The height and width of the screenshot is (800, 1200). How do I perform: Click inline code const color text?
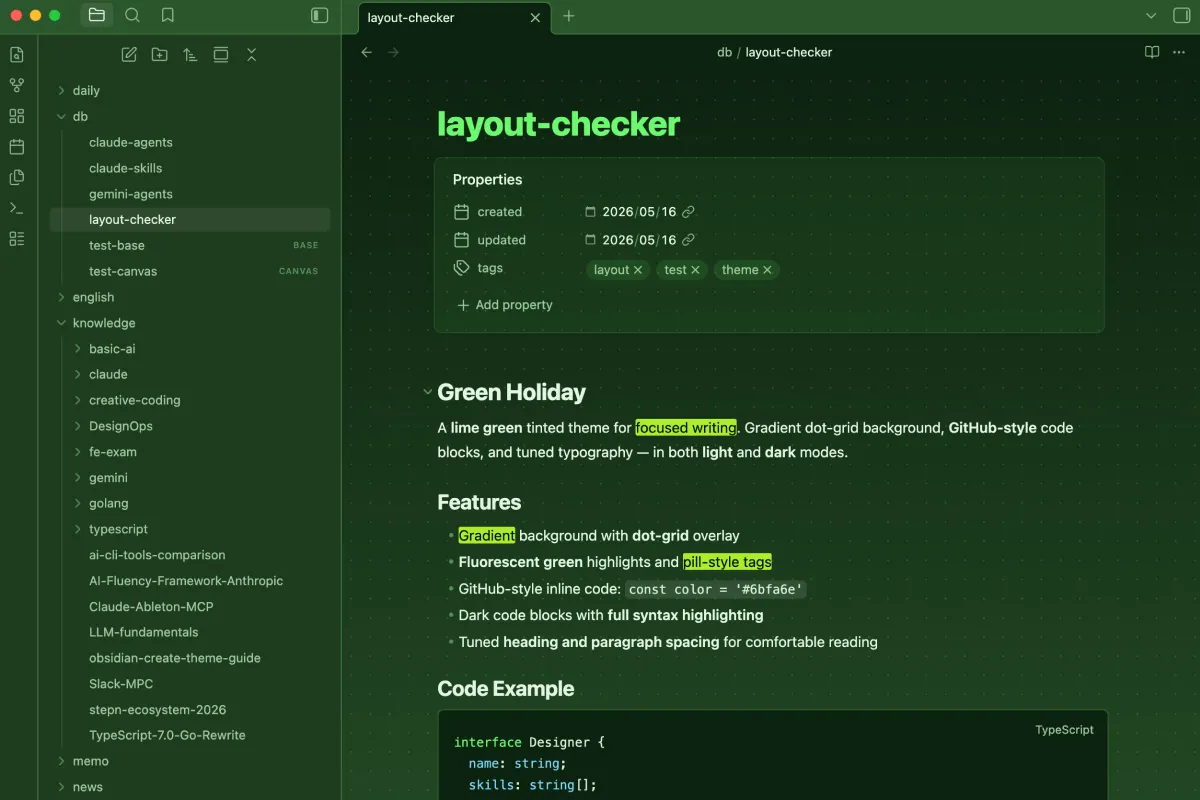point(716,589)
